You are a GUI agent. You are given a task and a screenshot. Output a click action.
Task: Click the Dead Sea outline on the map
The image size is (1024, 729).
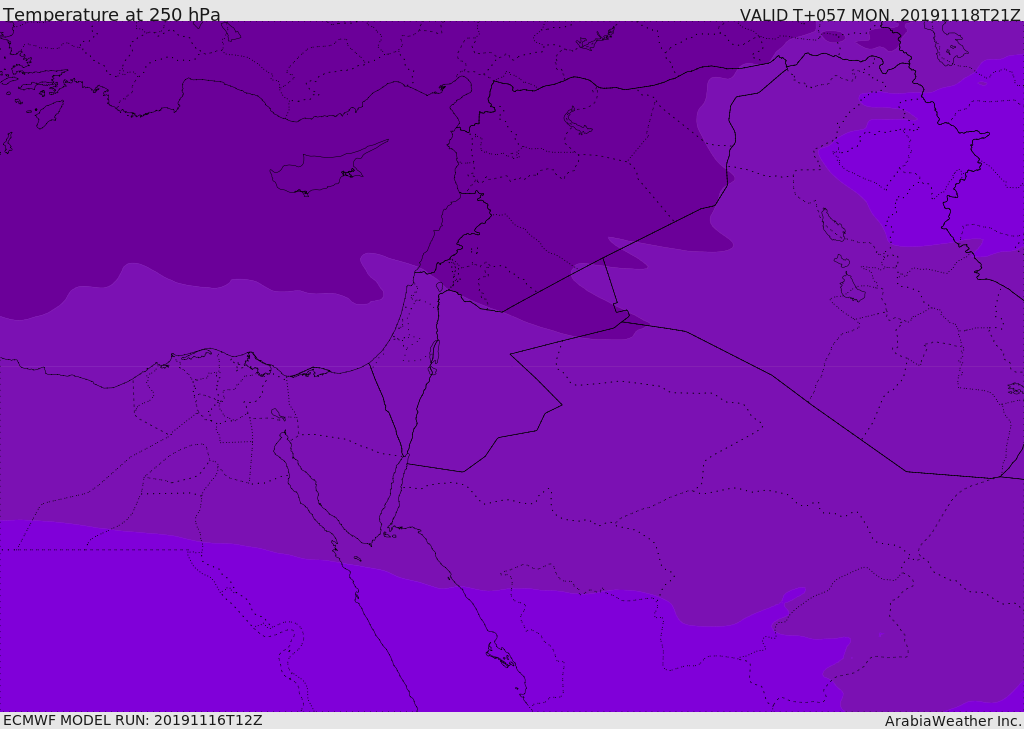(x=434, y=357)
